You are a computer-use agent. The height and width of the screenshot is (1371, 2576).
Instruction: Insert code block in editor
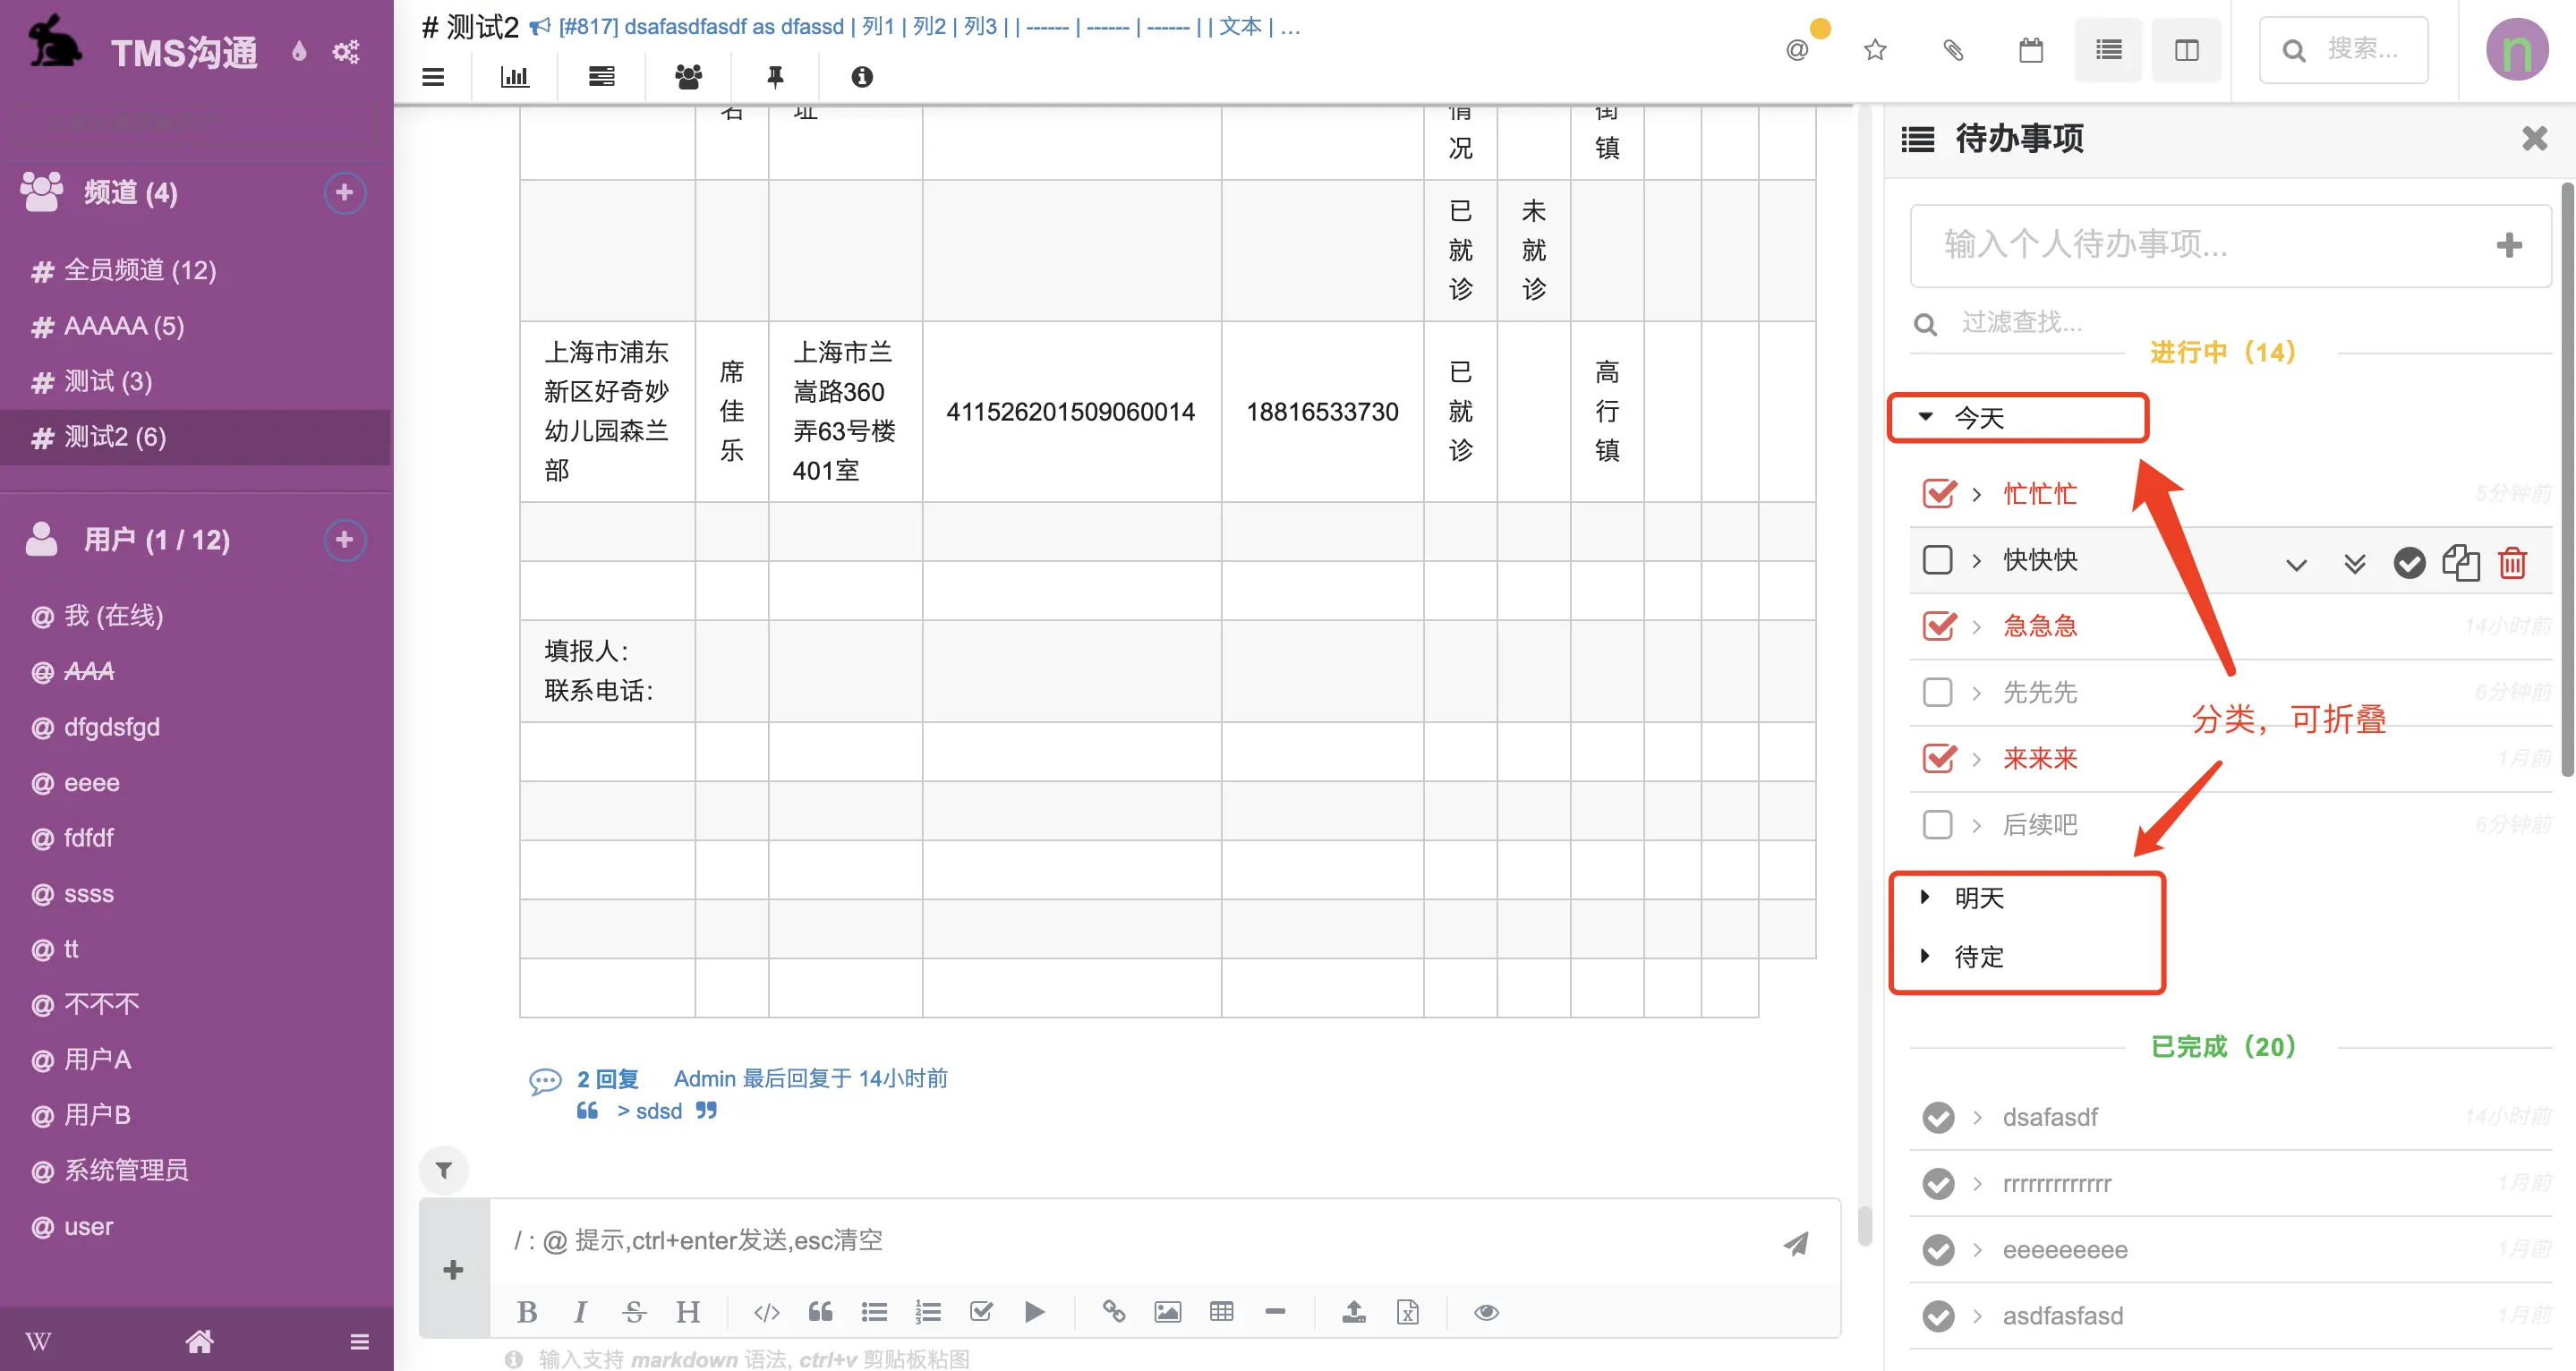coord(767,1312)
